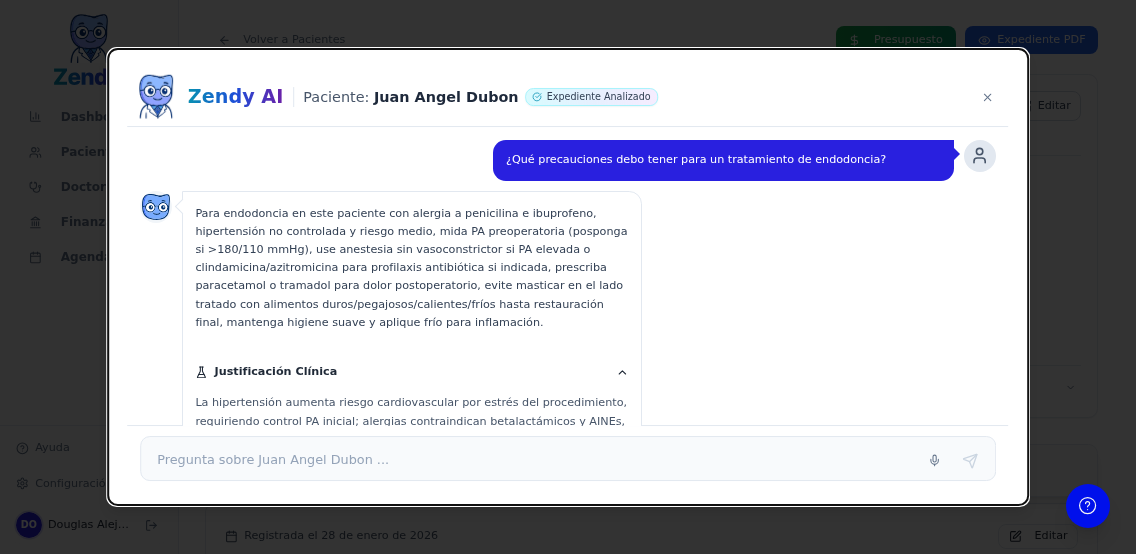Click the calendar icon beside 'Registrada el 28 de enero'
The width and height of the screenshot is (1136, 554).
coord(231,536)
